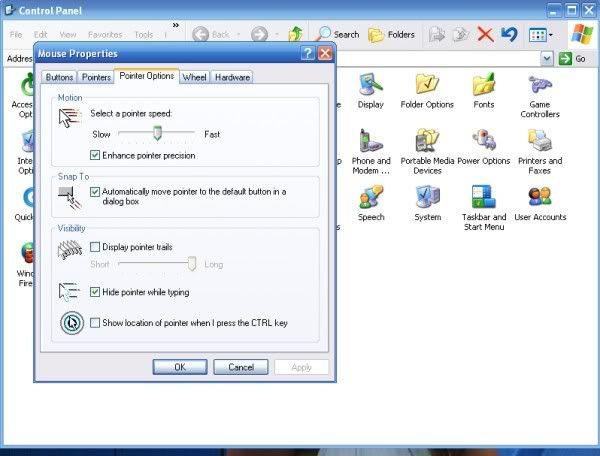Click the Cancel button
Viewport: 600px width, 456px height.
click(241, 367)
